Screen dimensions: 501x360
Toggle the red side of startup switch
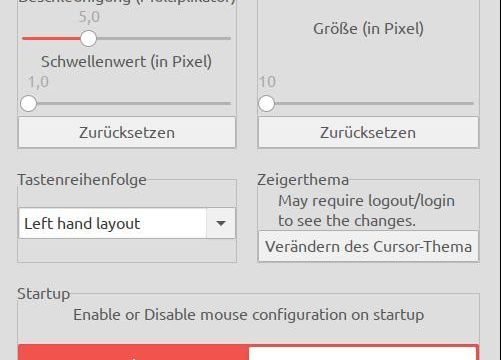(x=133, y=352)
